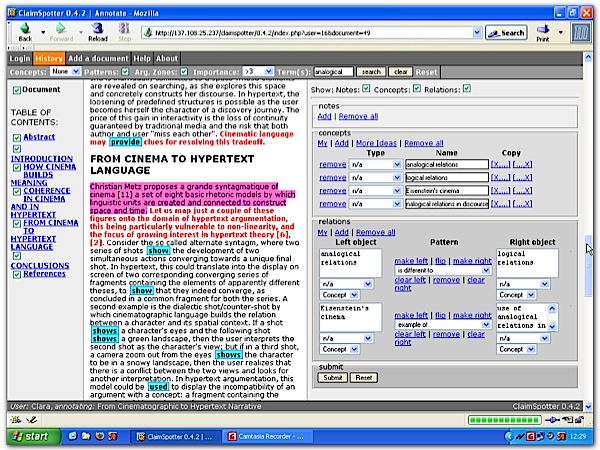The height and width of the screenshot is (450, 600).
Task: Toggle the Arg. Zones checkbox
Action: click(184, 72)
